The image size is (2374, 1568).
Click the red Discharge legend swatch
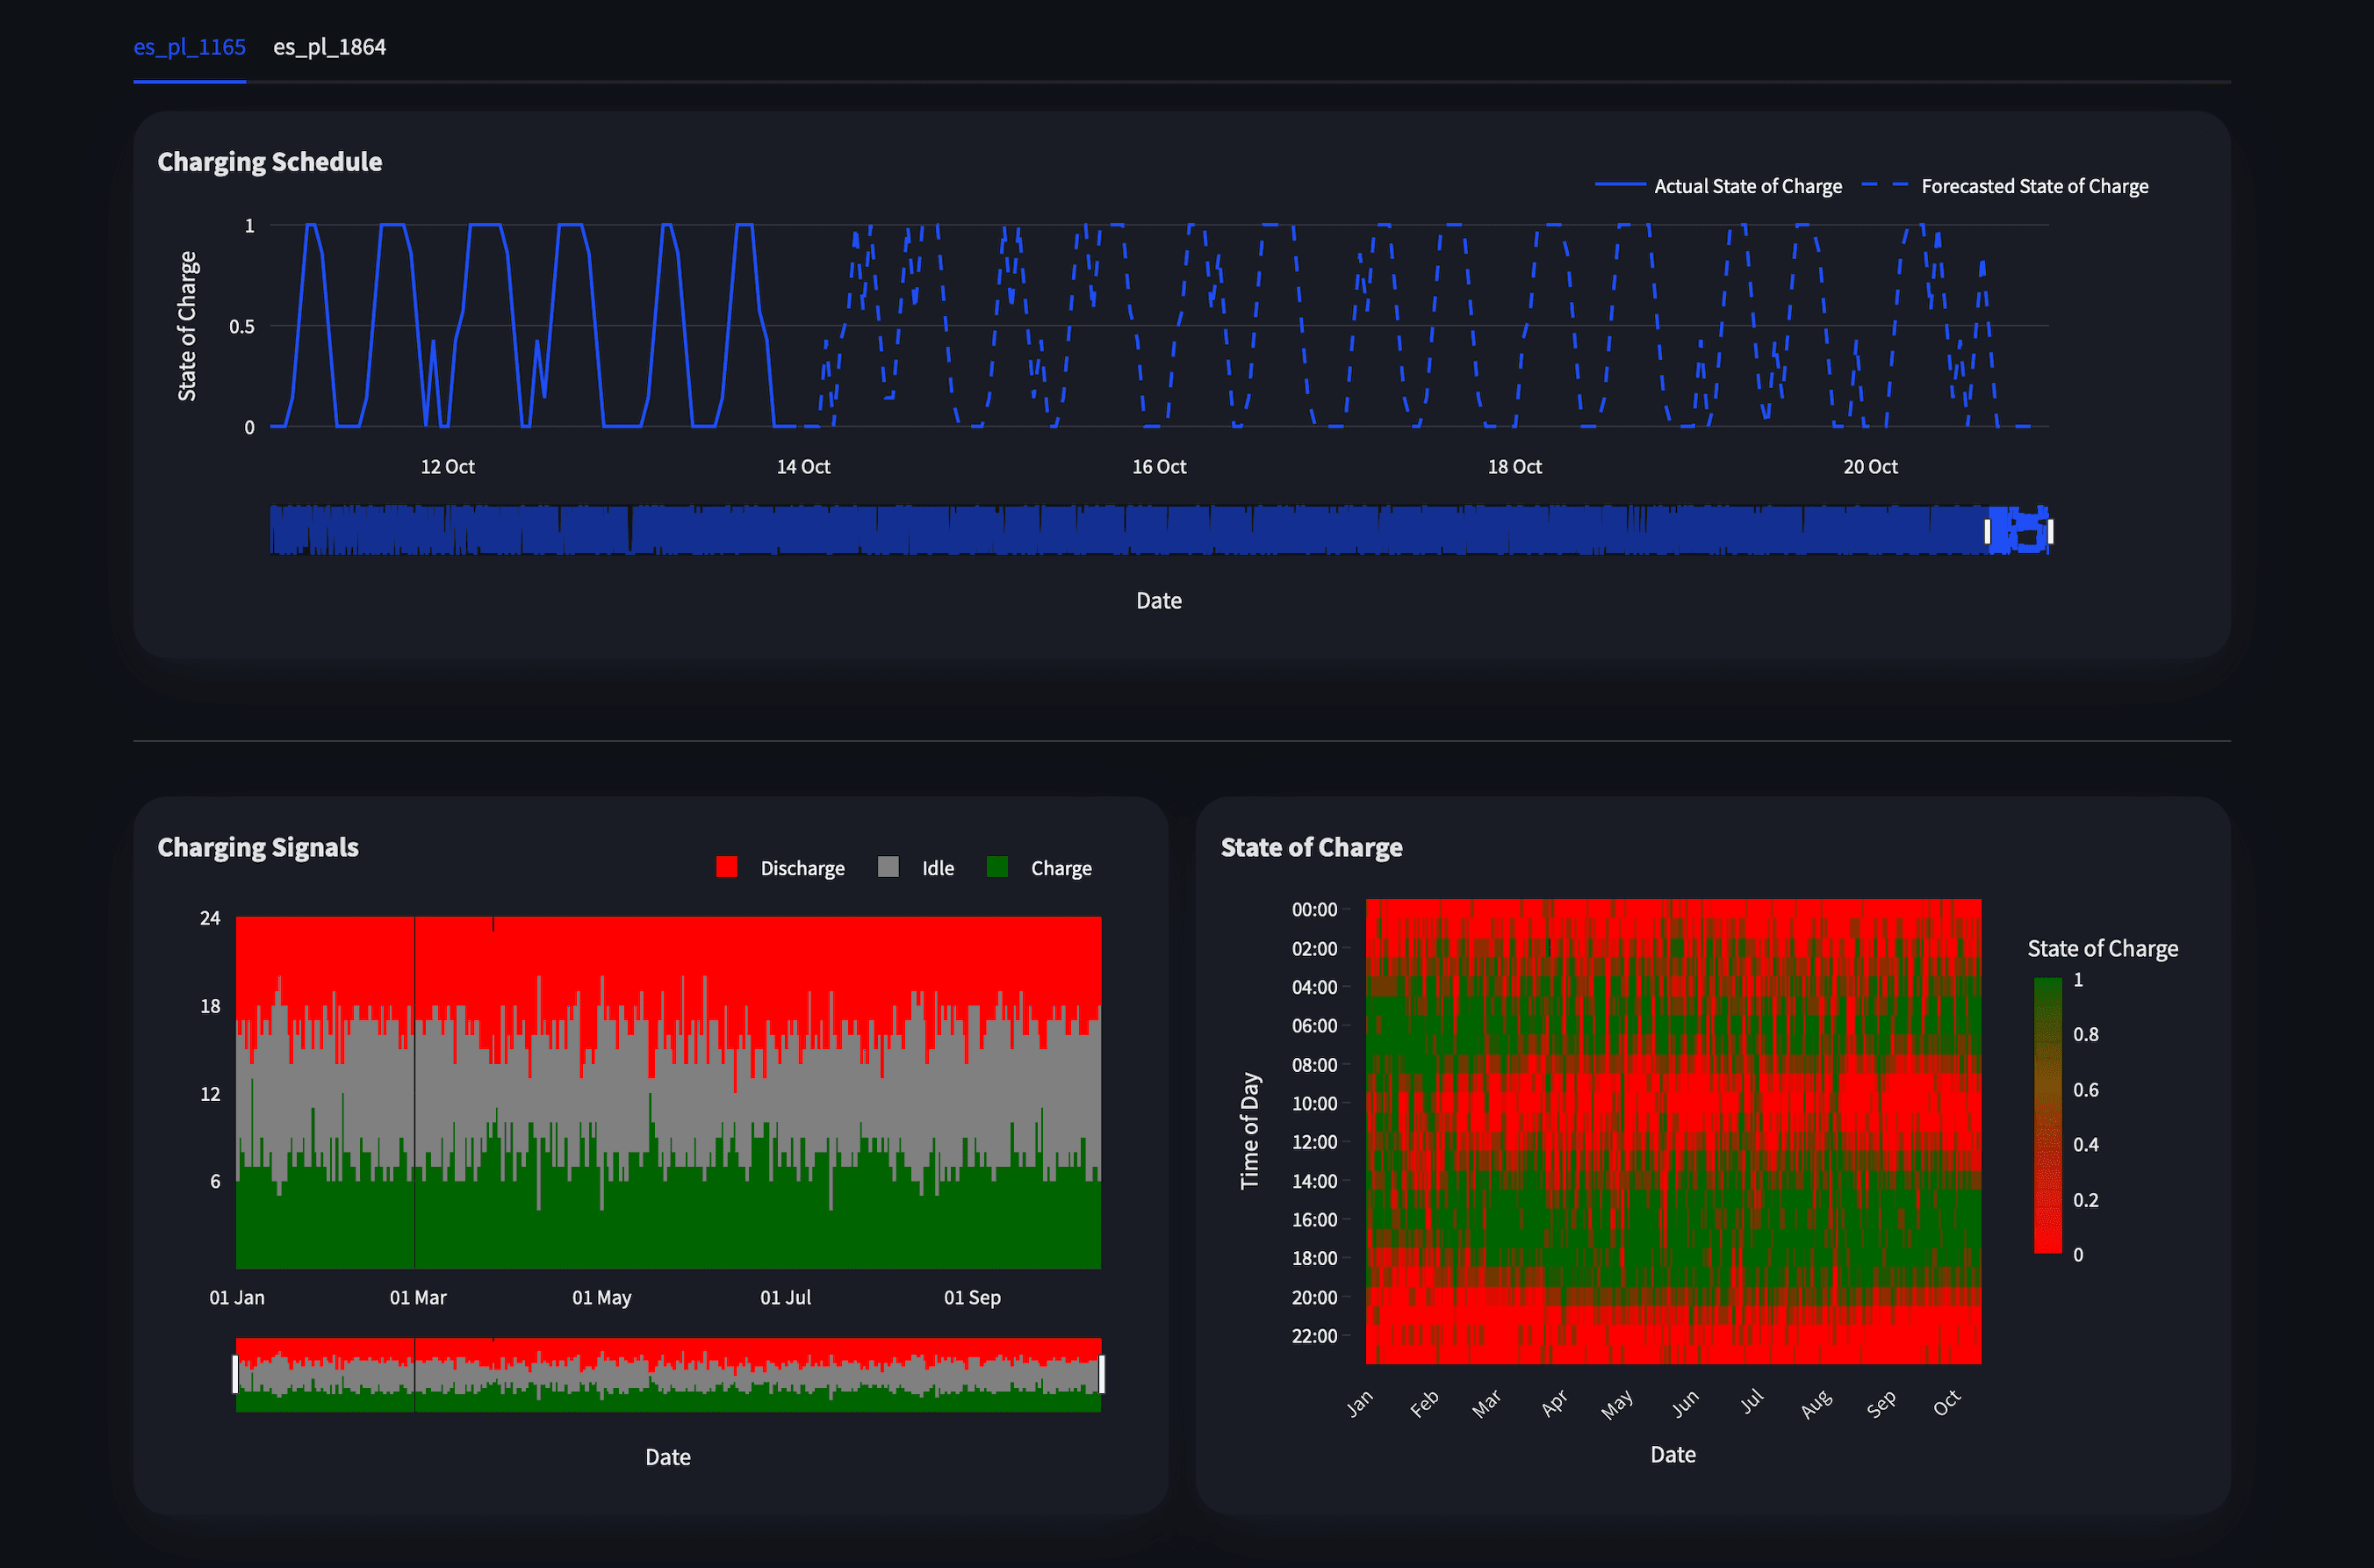coord(727,867)
